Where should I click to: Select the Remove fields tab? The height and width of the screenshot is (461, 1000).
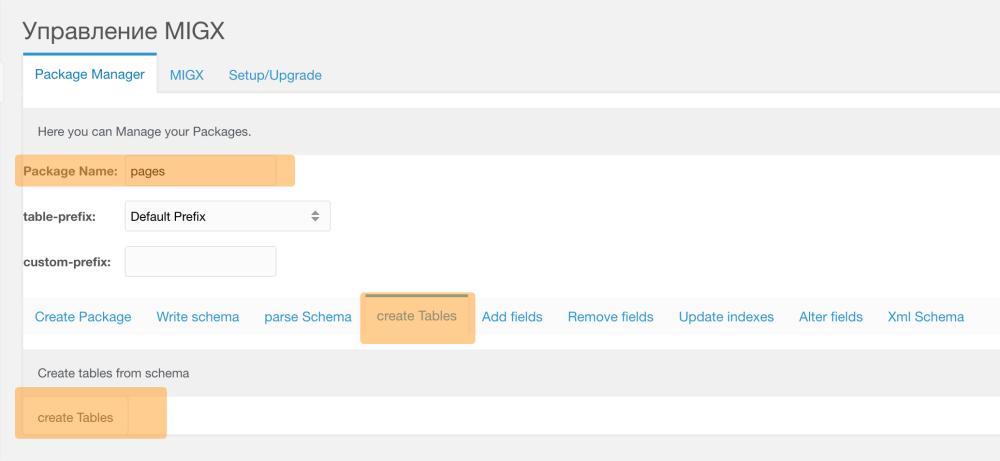(610, 317)
